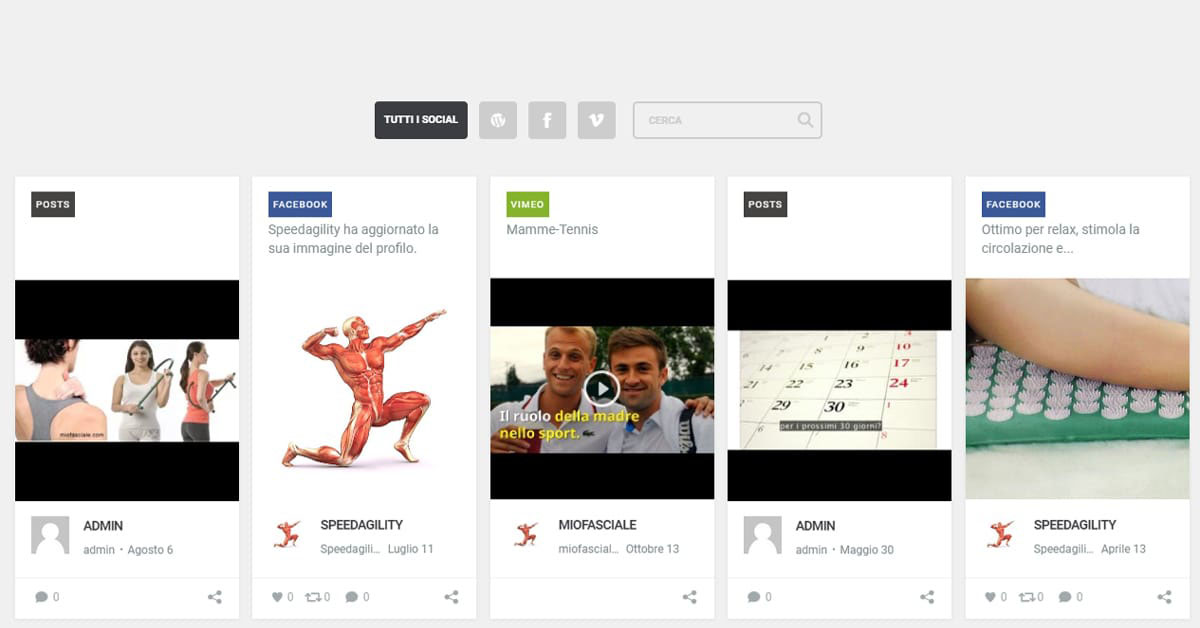Retweet icon on Aprile 13 post

[1030, 597]
